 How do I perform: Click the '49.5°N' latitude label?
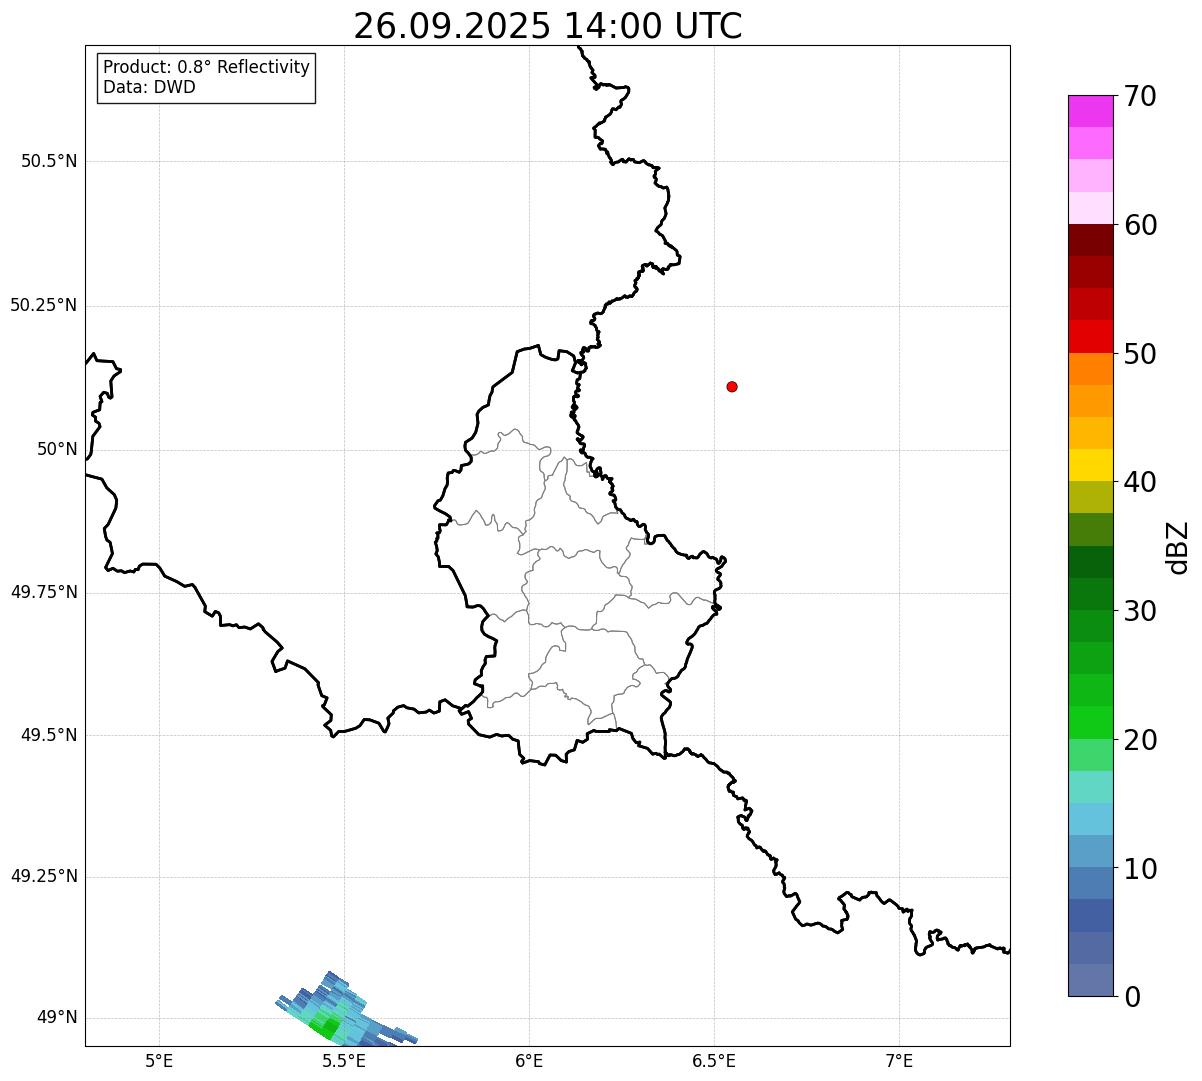pos(49,735)
